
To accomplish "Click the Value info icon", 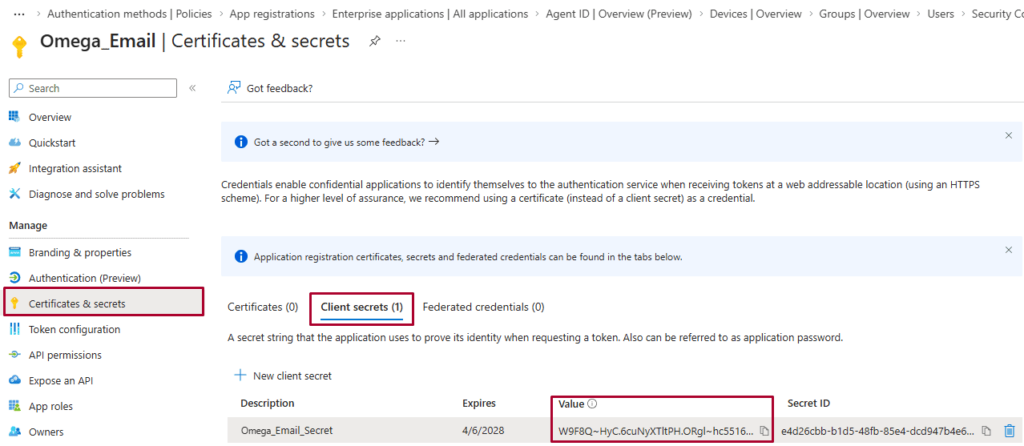I will tap(592, 404).
